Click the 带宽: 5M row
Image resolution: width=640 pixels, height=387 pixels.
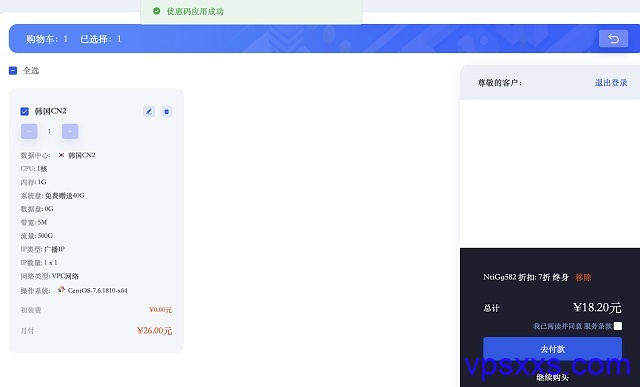pos(34,222)
